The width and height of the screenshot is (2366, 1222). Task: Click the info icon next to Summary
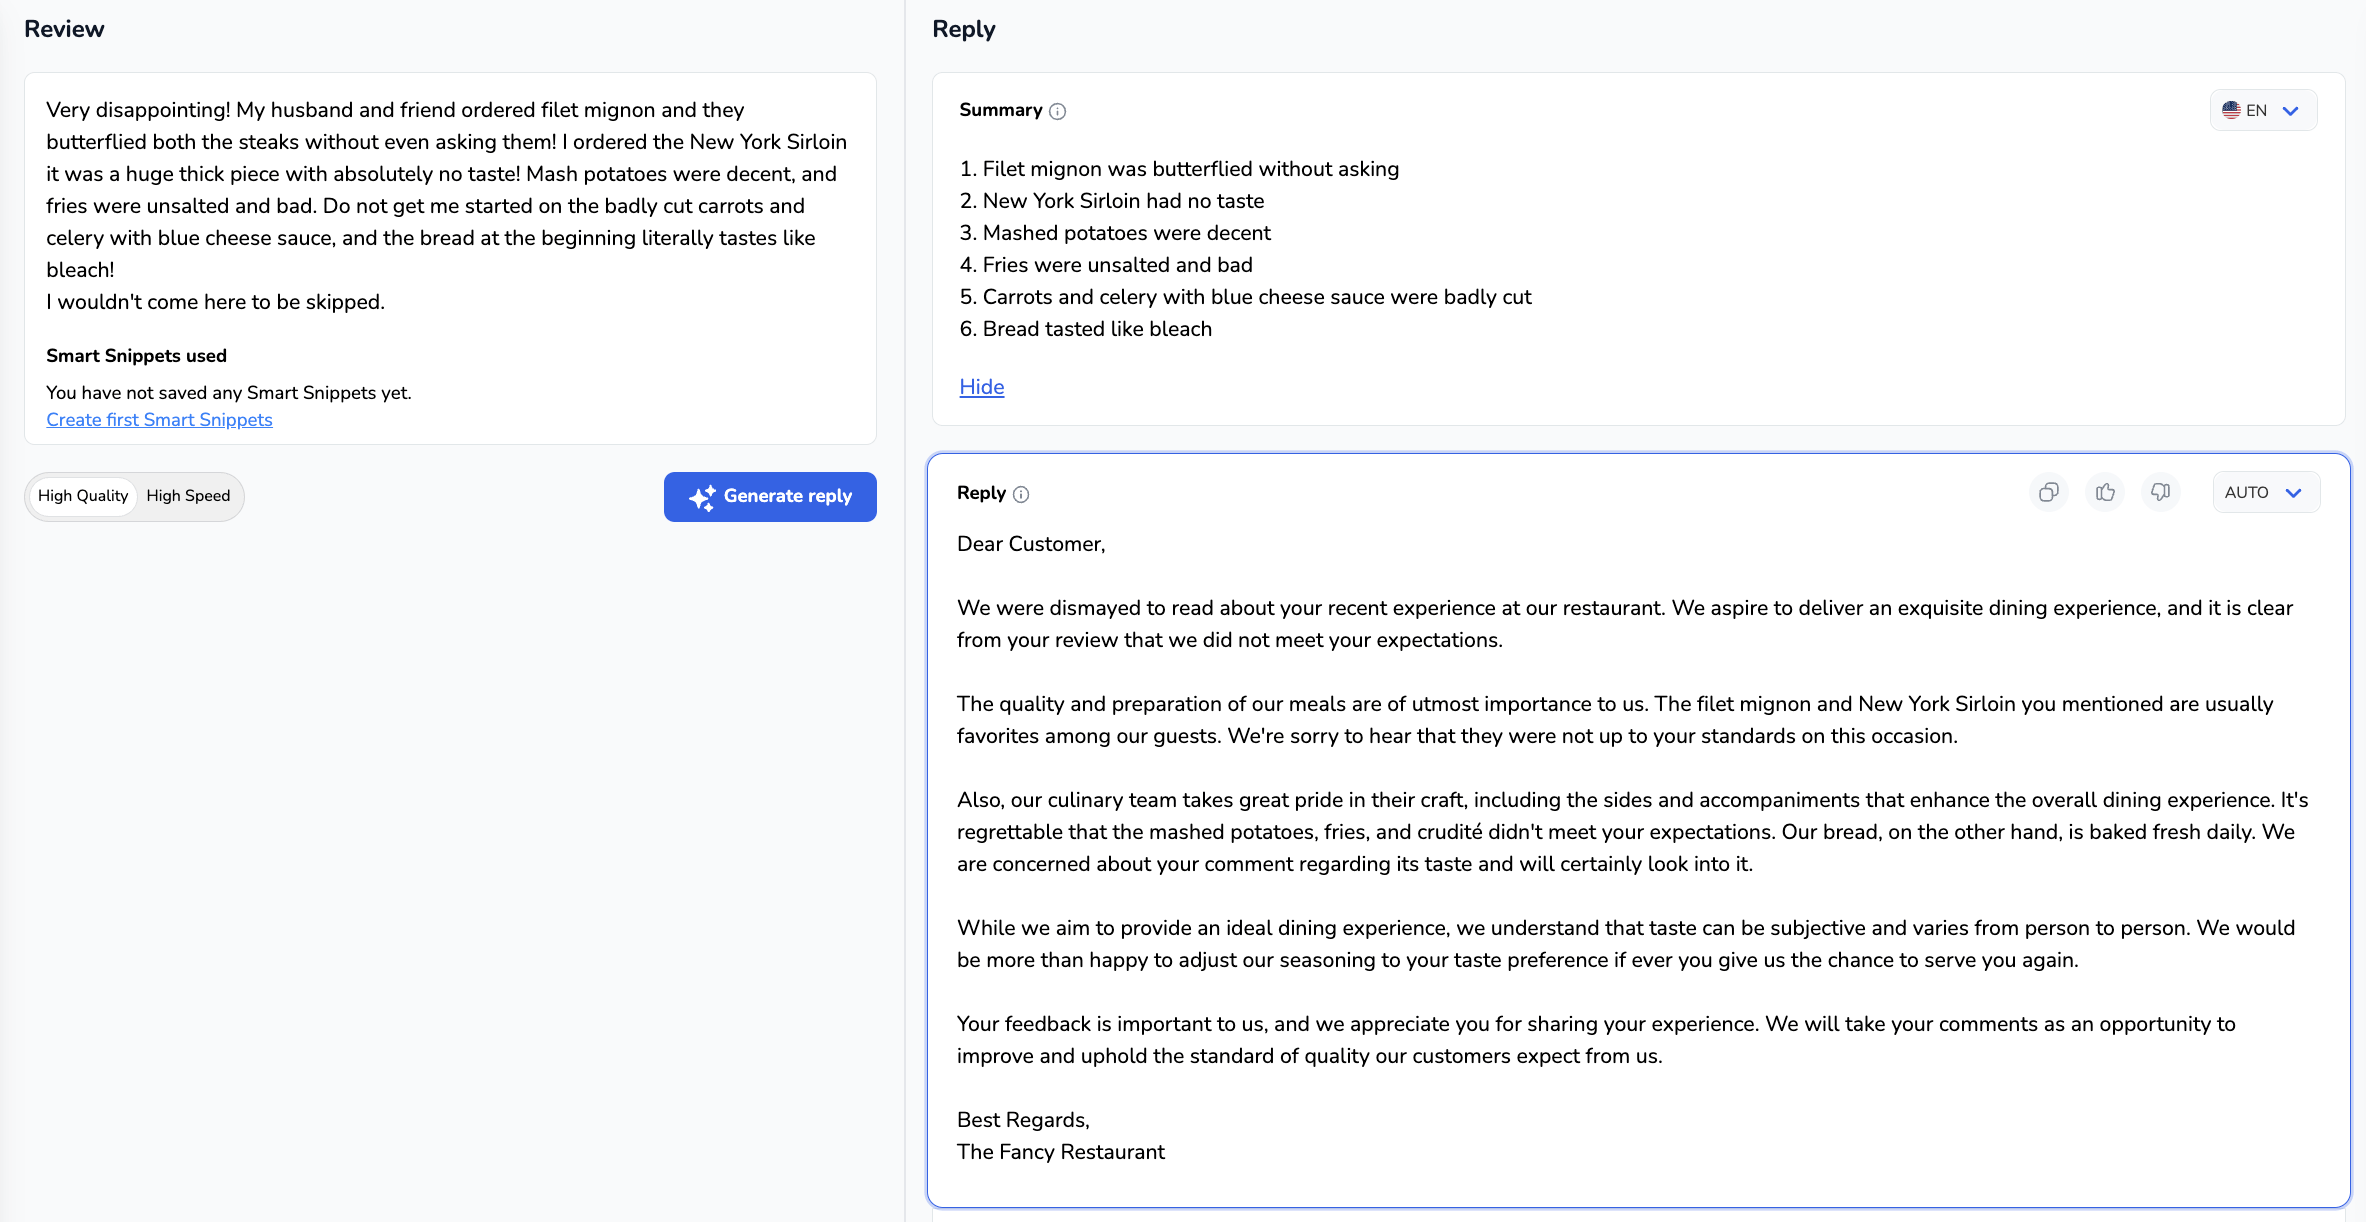tap(1058, 111)
